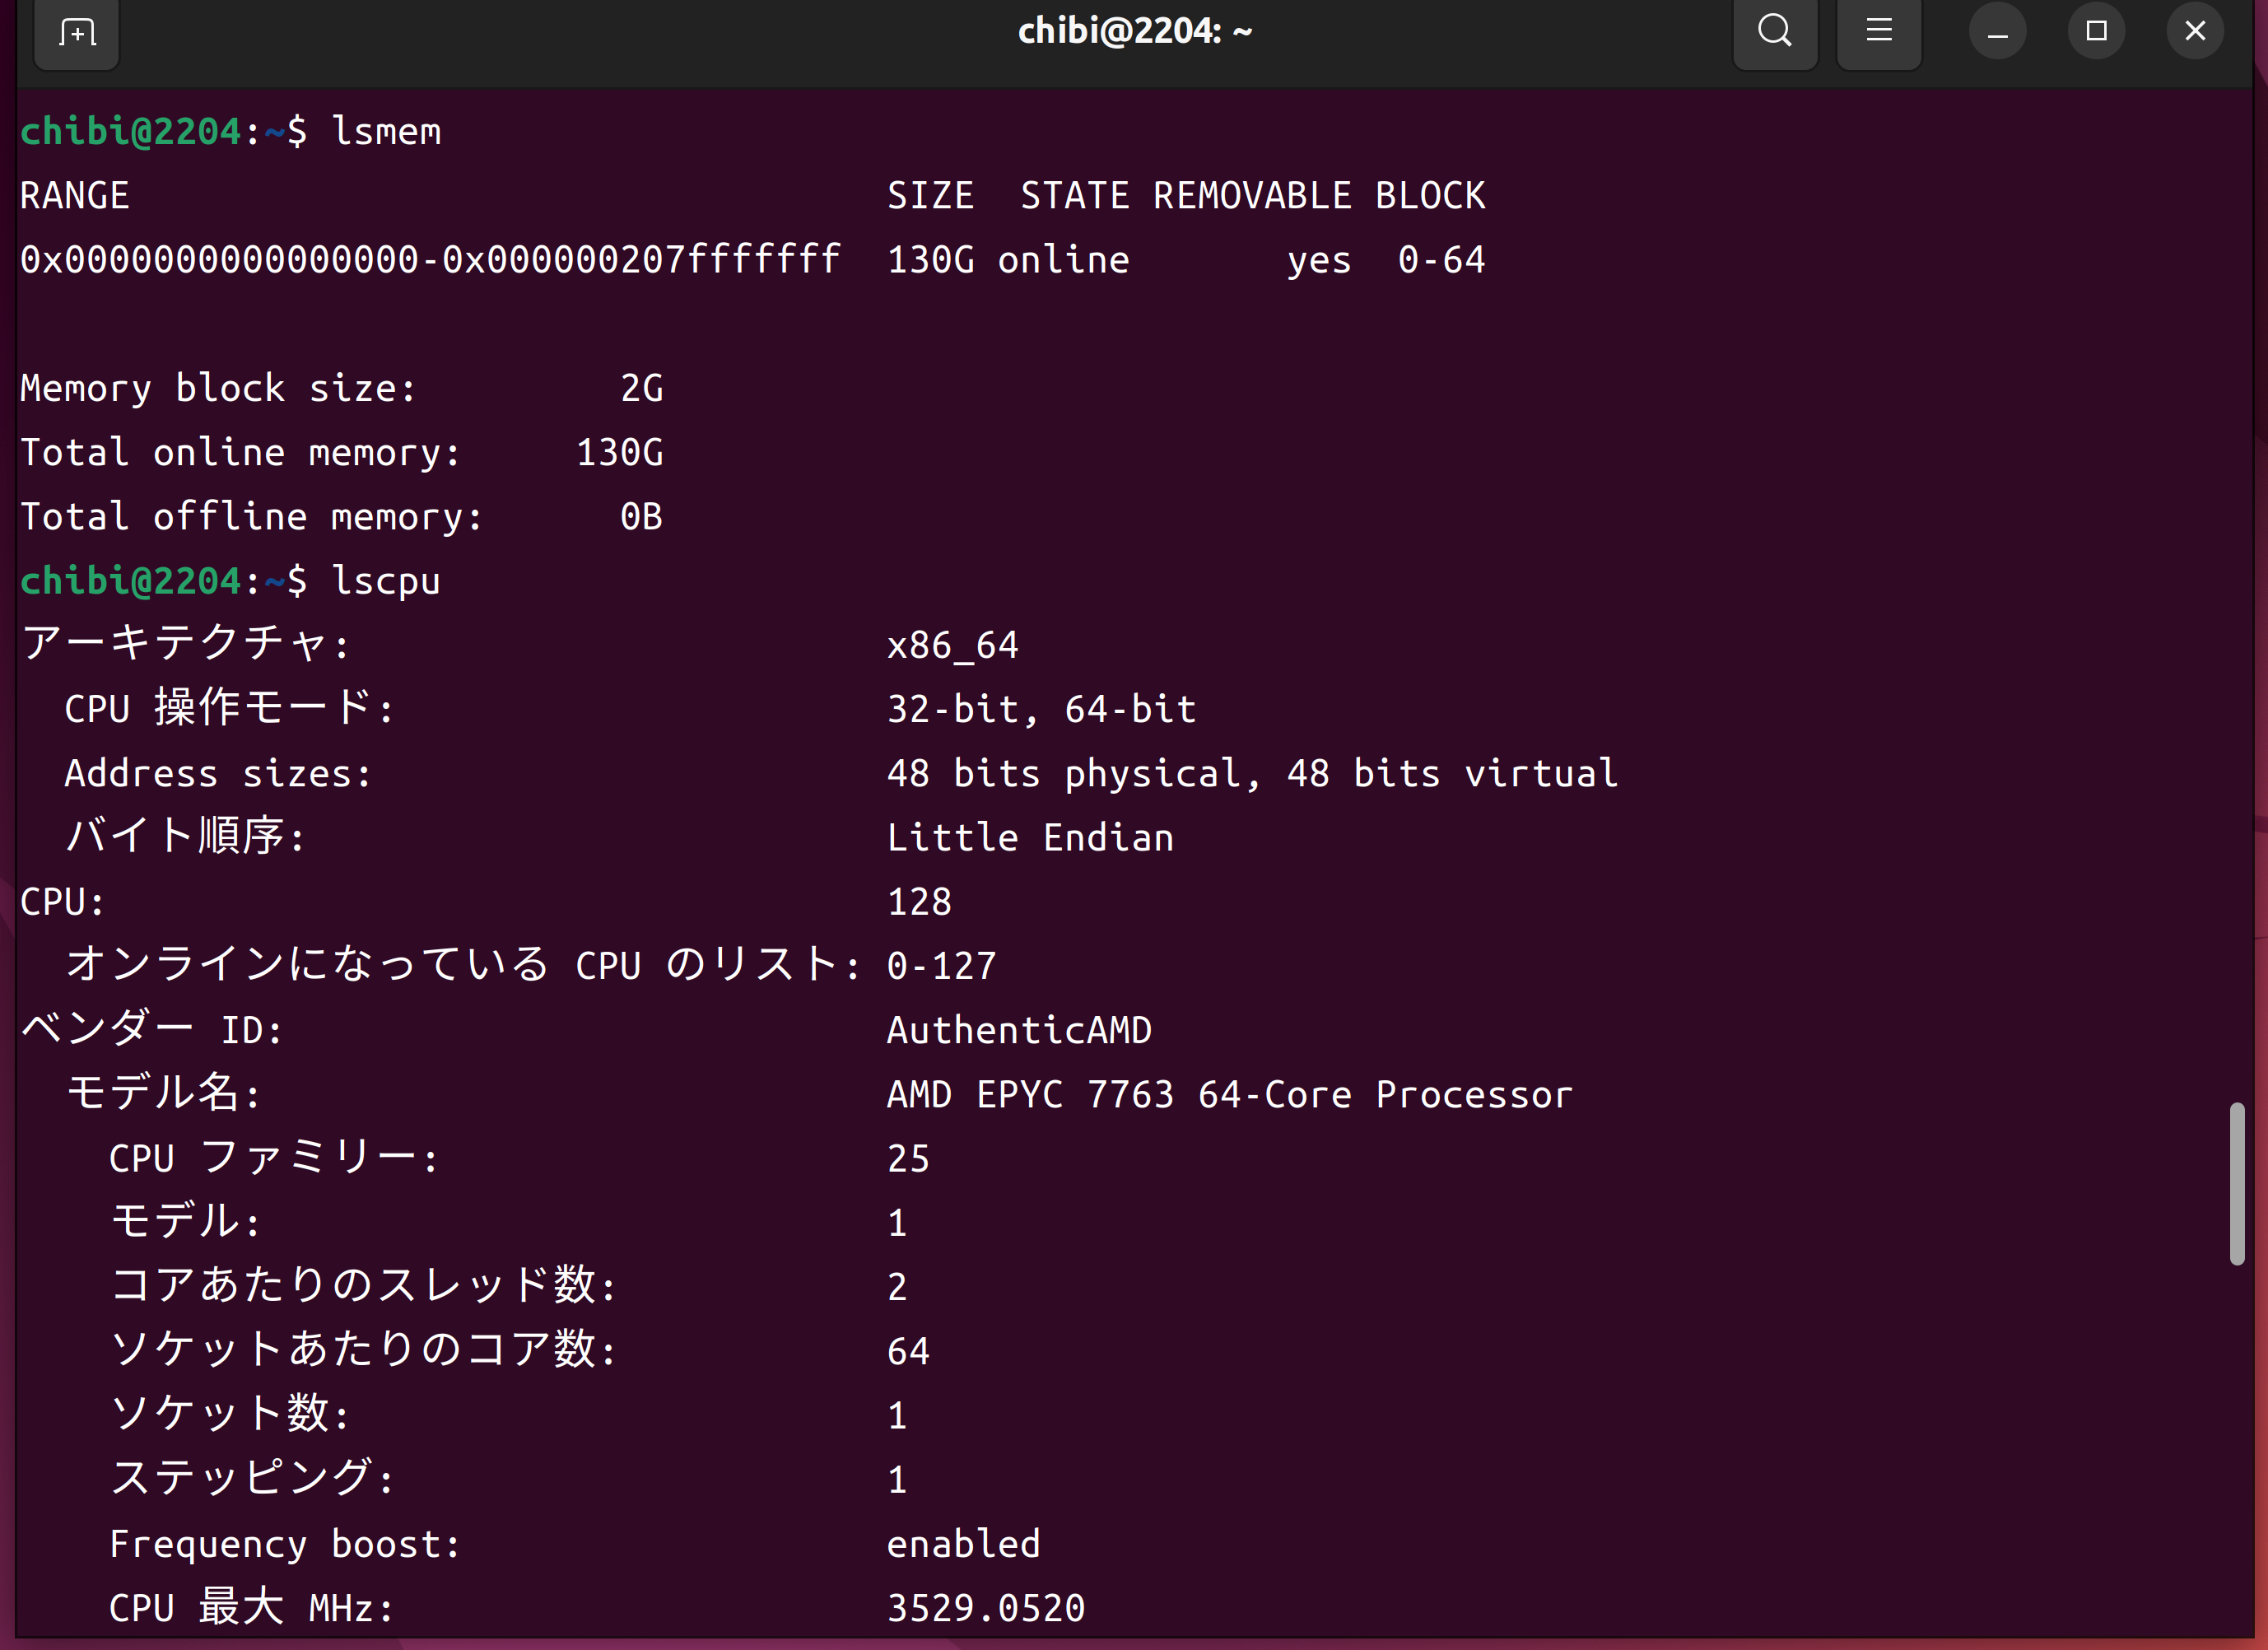Click the AMD EPYC 7763 model name
The width and height of the screenshot is (2268, 1650).
[1229, 1094]
